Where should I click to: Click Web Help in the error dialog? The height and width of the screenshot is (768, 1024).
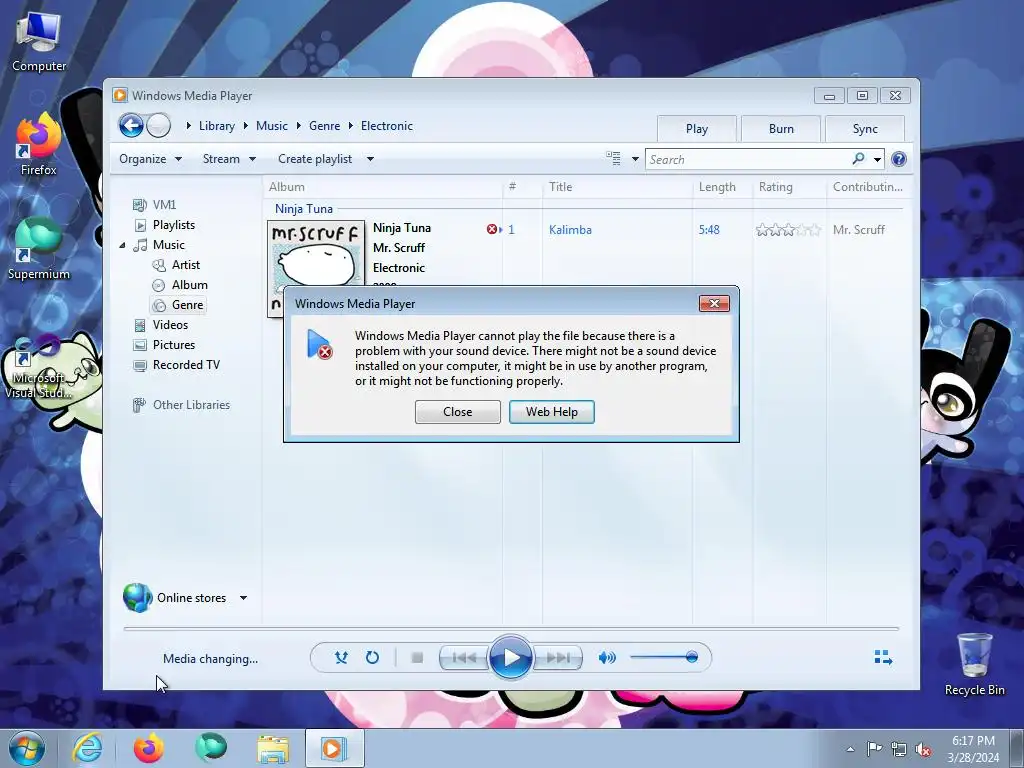[x=552, y=412]
